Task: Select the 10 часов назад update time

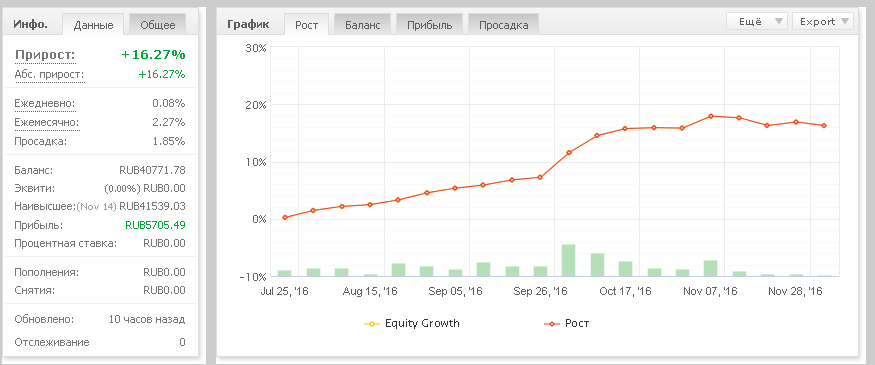Action: coord(147,320)
